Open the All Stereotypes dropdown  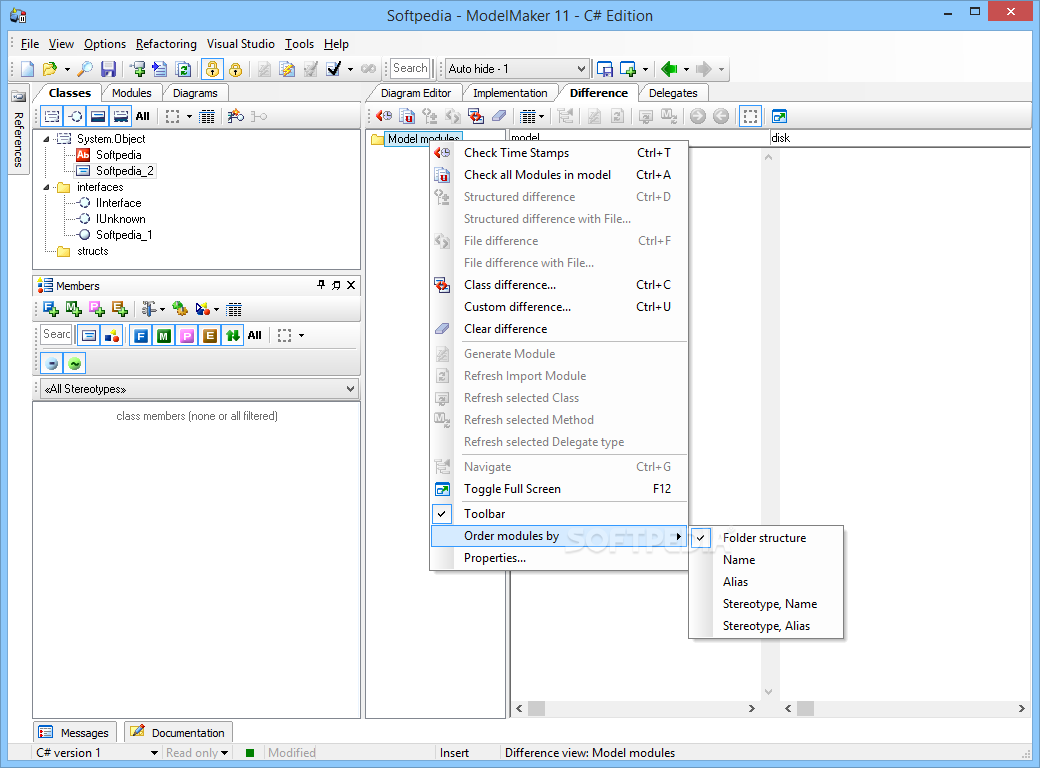200,389
